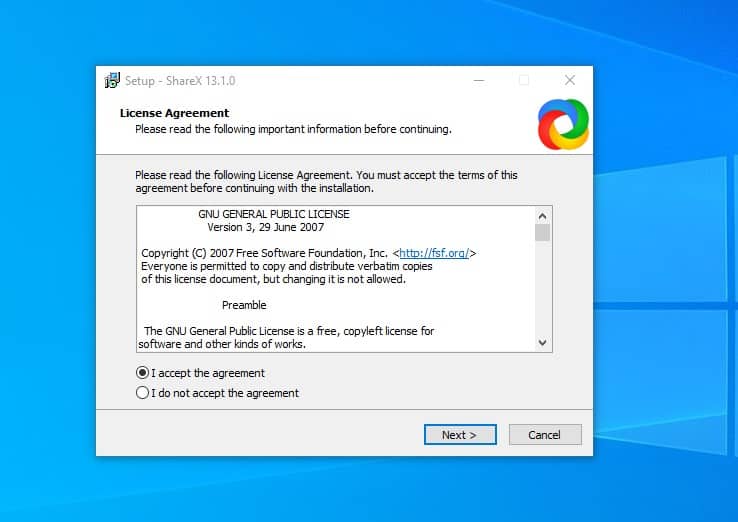This screenshot has height=522, width=738.
Task: Open the http://fsf.org/ link
Action: pyautogui.click(x=434, y=253)
